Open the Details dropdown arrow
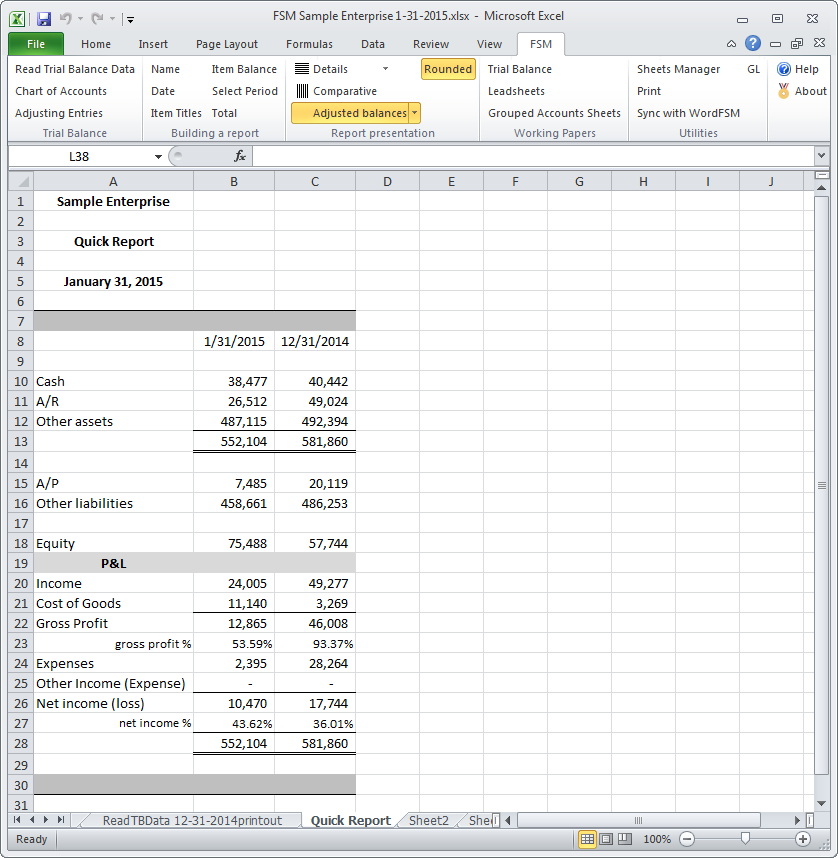The image size is (838, 858). (385, 69)
